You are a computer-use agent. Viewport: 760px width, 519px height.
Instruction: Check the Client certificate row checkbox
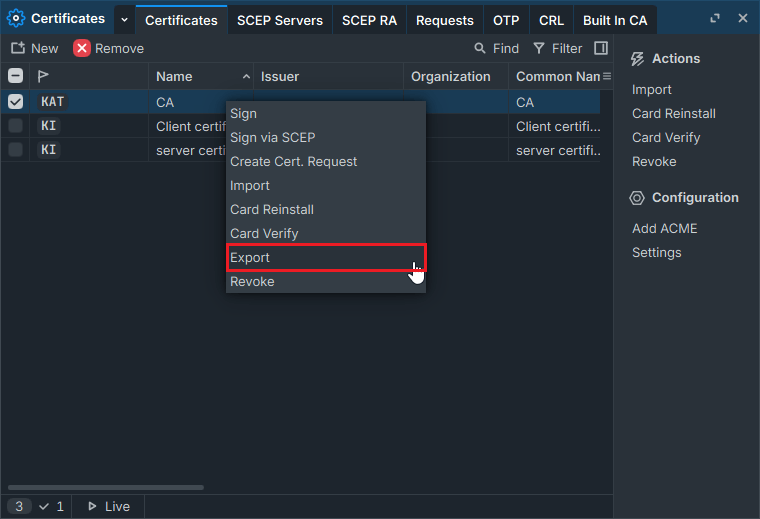click(16, 126)
